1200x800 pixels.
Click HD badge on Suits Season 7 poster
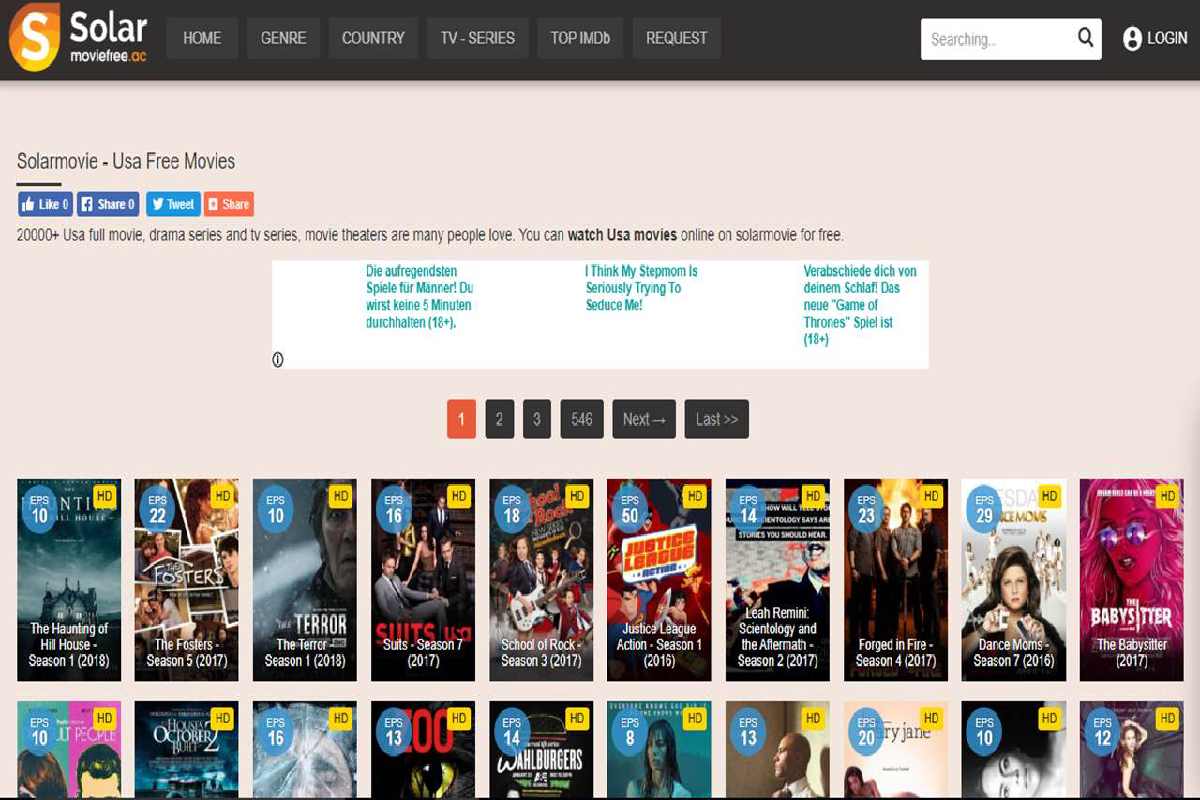[459, 496]
